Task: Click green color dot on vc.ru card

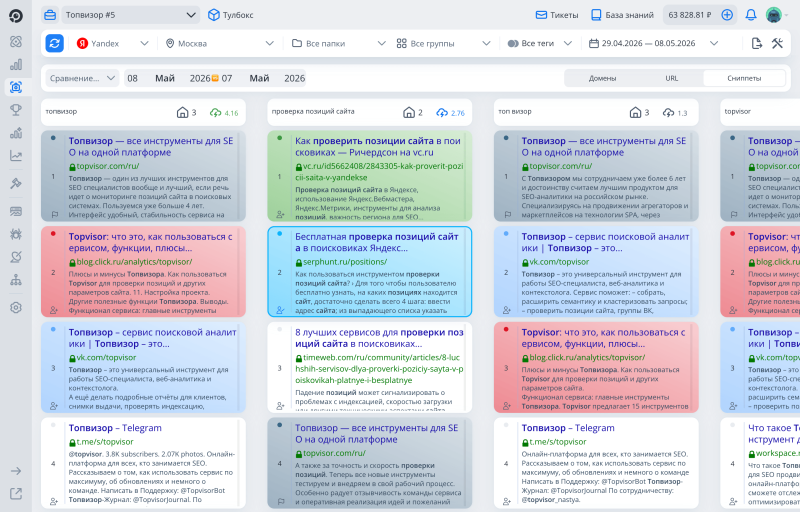Action: point(280,138)
